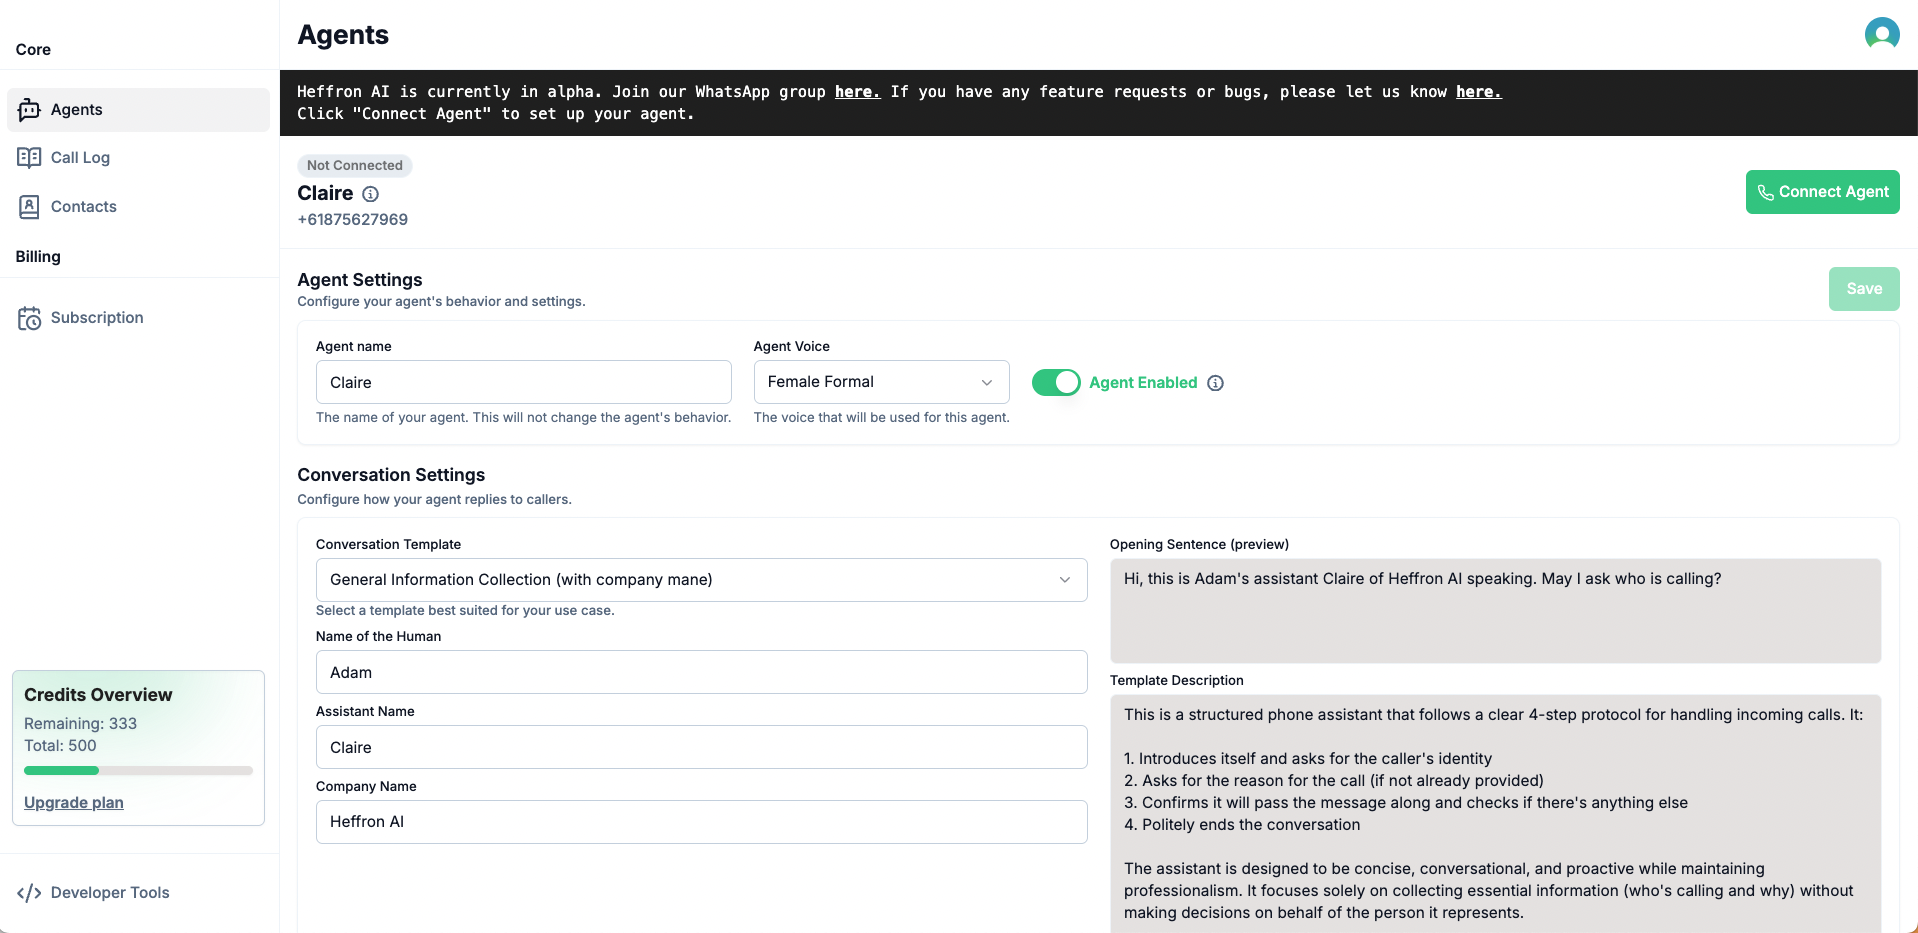This screenshot has height=933, width=1918.
Task: Click chevron of Female Formal selector
Action: point(987,383)
